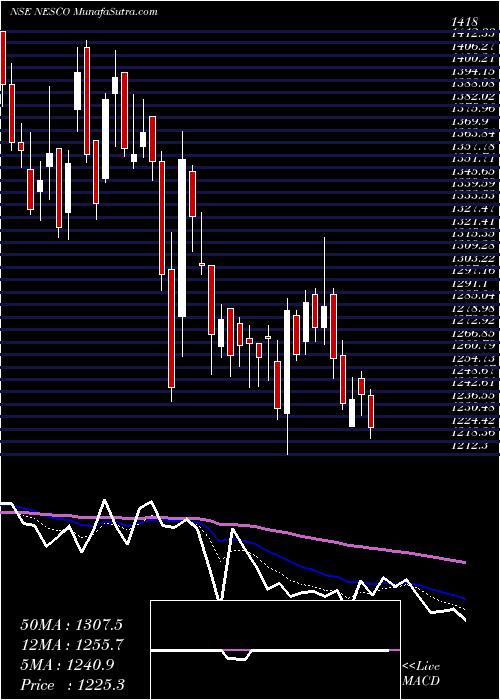Click the NSE NESCO MunafaSutra.com chart title
The width and height of the screenshot is (500, 700).
pos(84,12)
